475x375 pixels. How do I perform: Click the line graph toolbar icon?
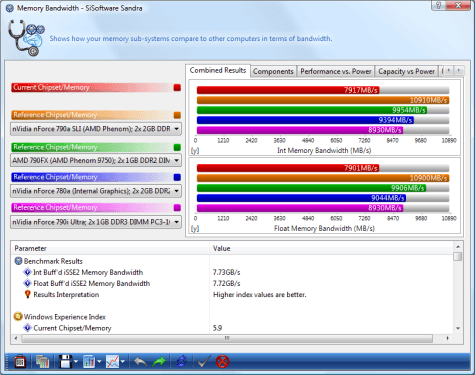click(x=112, y=361)
